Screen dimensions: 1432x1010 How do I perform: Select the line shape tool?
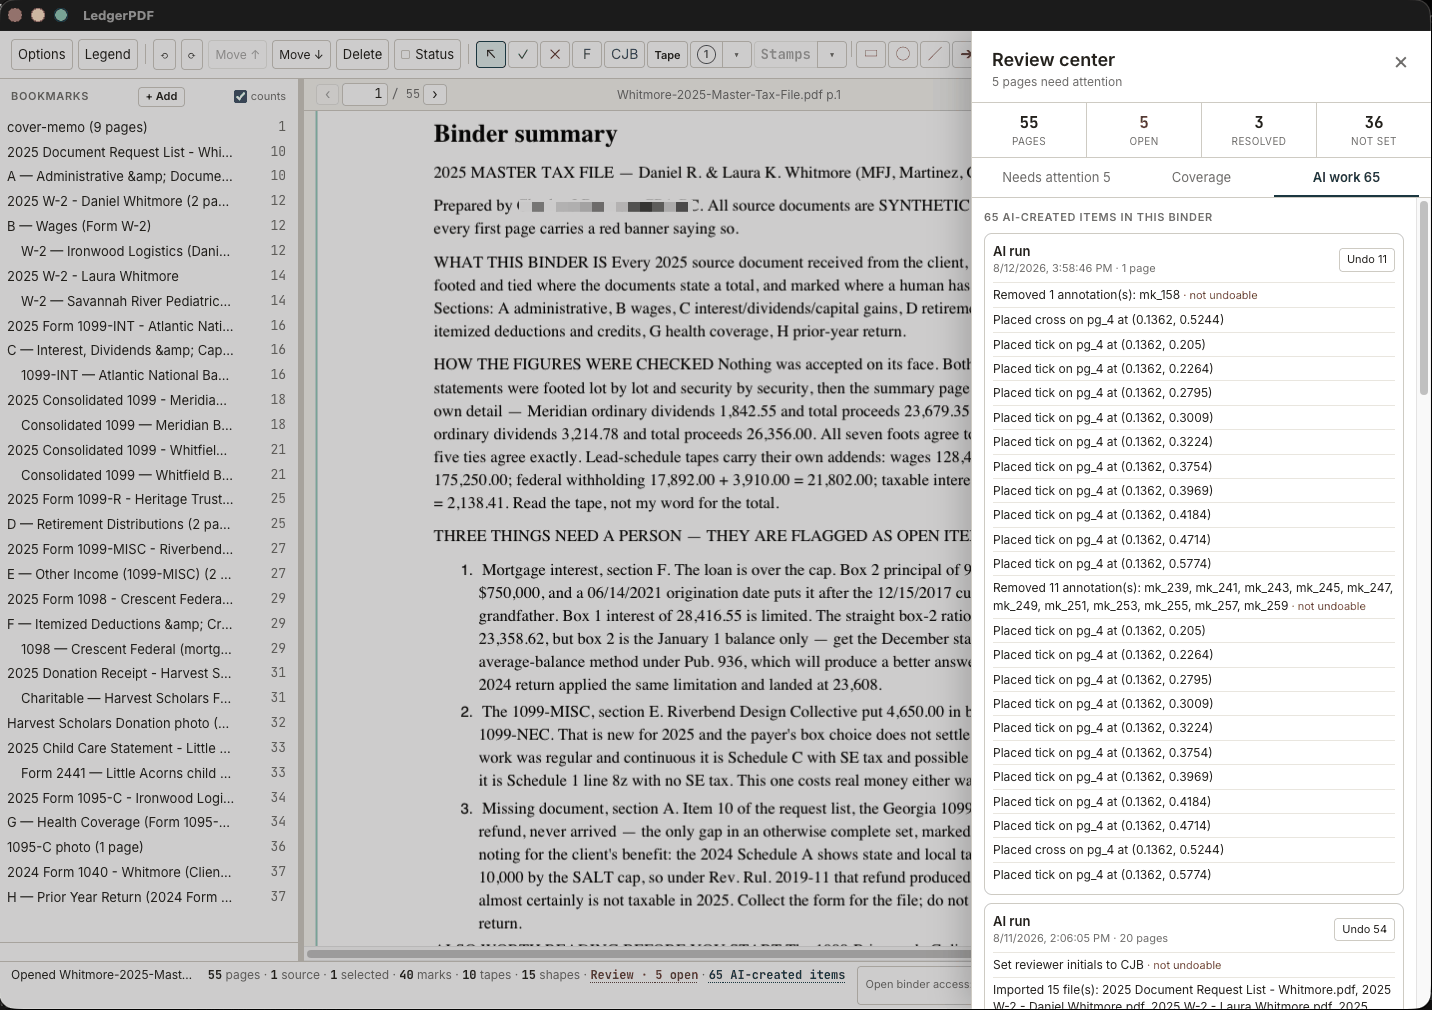[x=935, y=55]
